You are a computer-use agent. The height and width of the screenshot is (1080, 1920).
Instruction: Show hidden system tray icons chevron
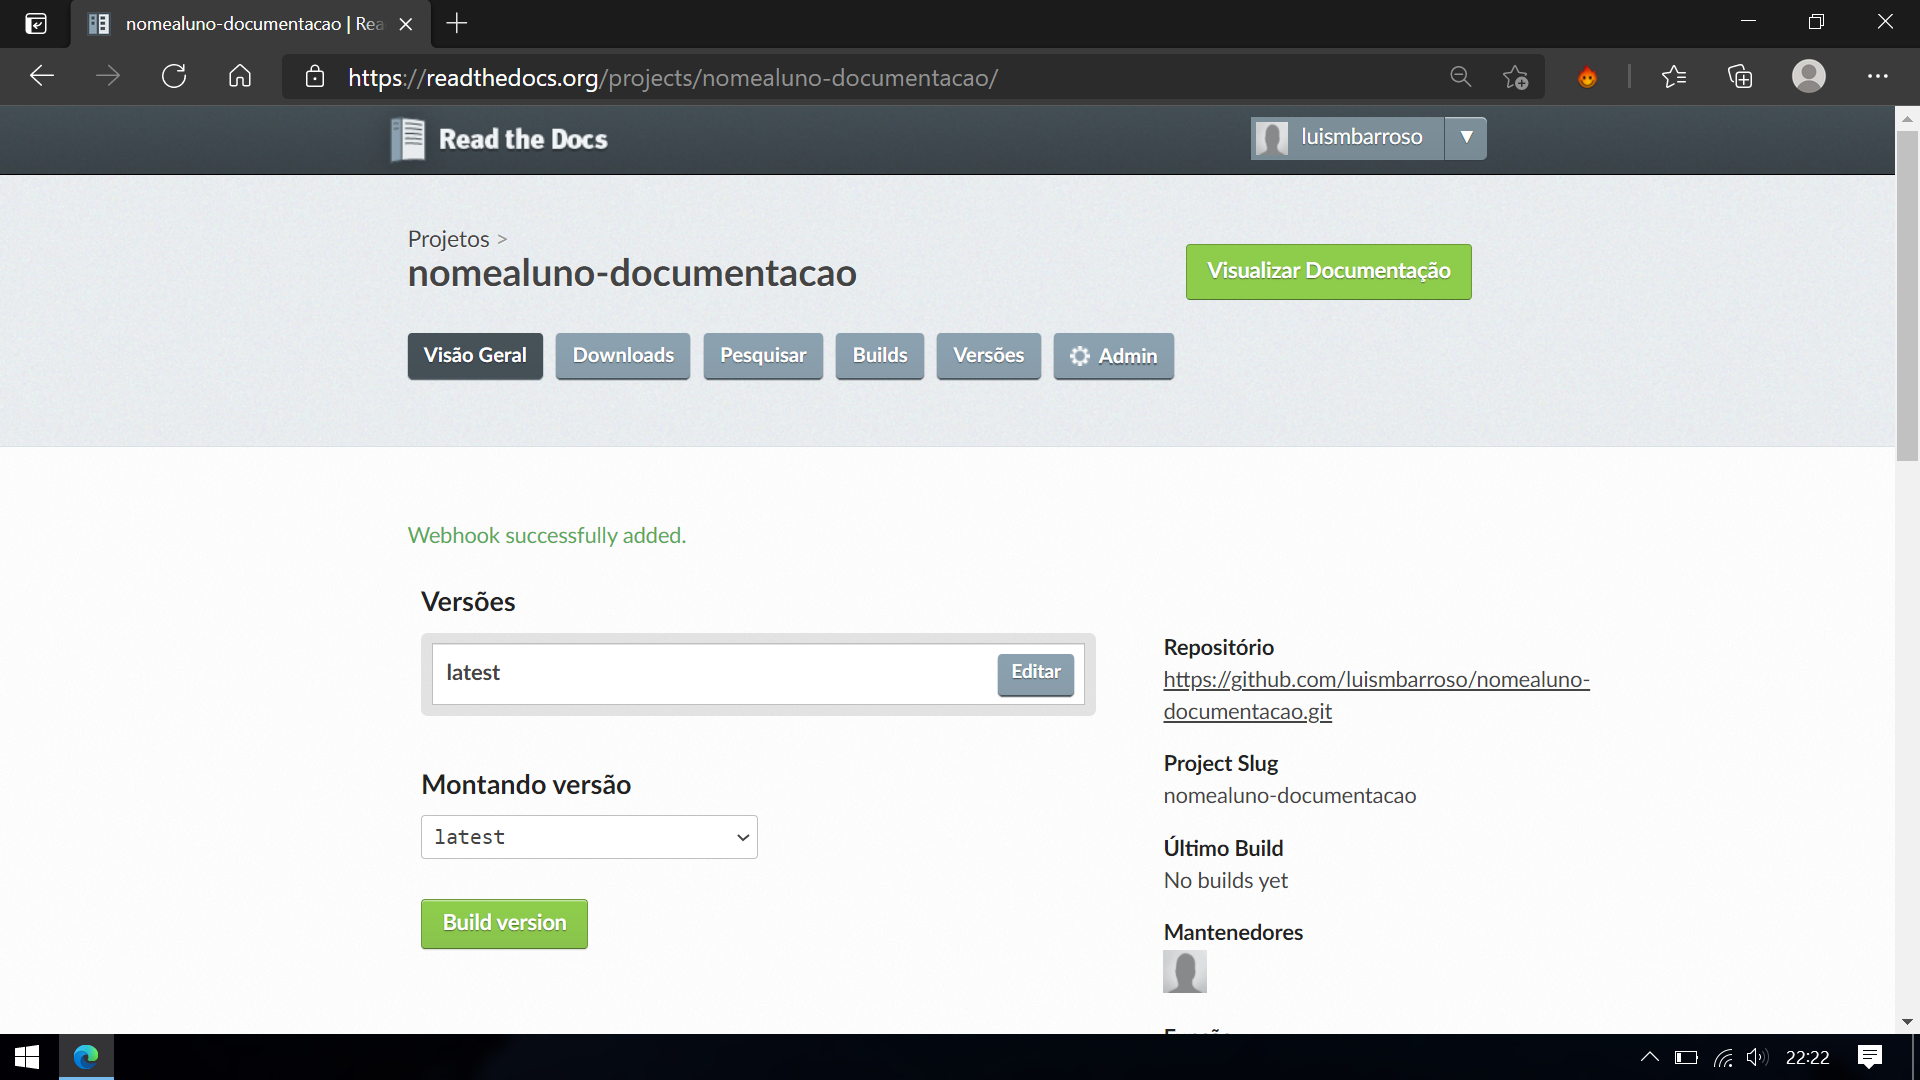pos(1650,1057)
